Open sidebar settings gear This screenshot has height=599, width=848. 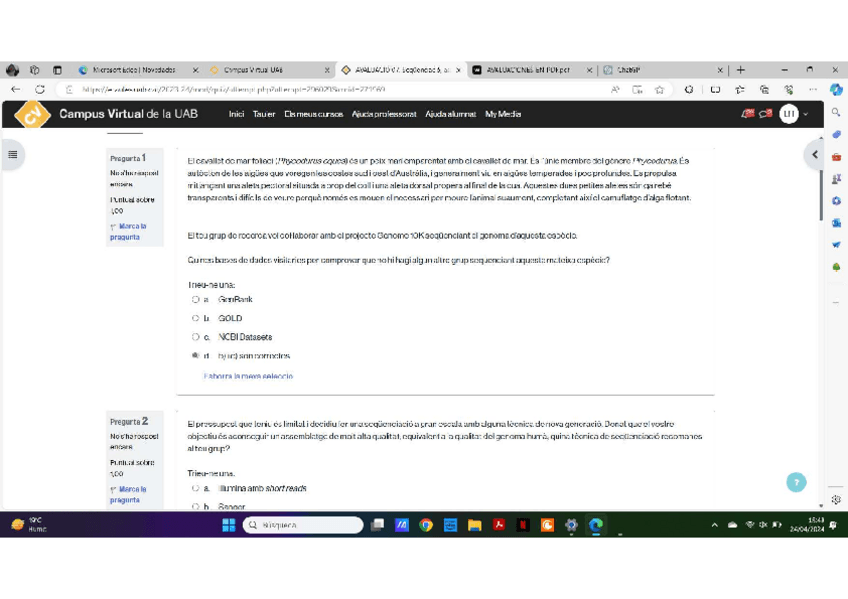click(x=836, y=500)
